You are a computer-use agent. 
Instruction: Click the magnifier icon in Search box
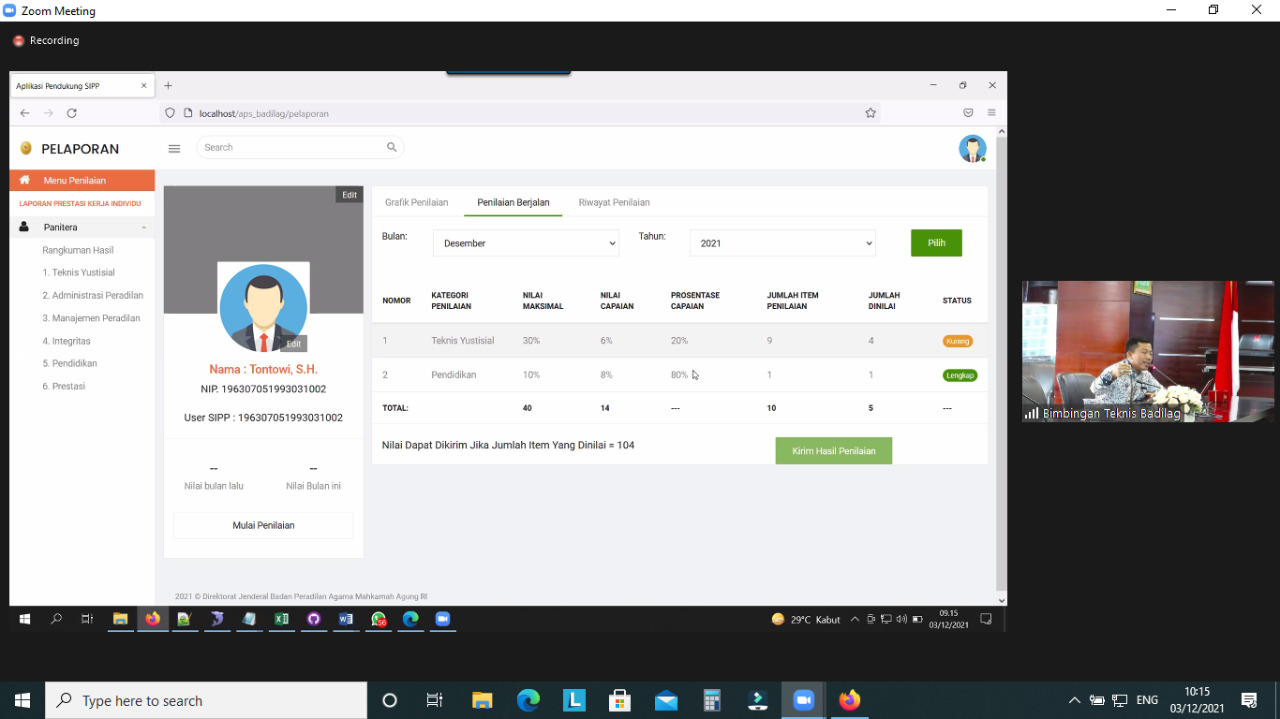pyautogui.click(x=391, y=147)
